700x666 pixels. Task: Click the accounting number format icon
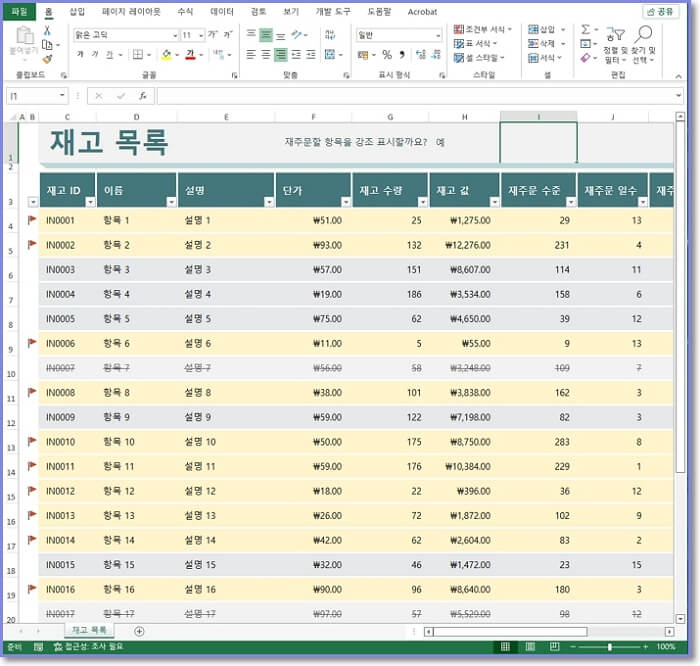click(363, 55)
